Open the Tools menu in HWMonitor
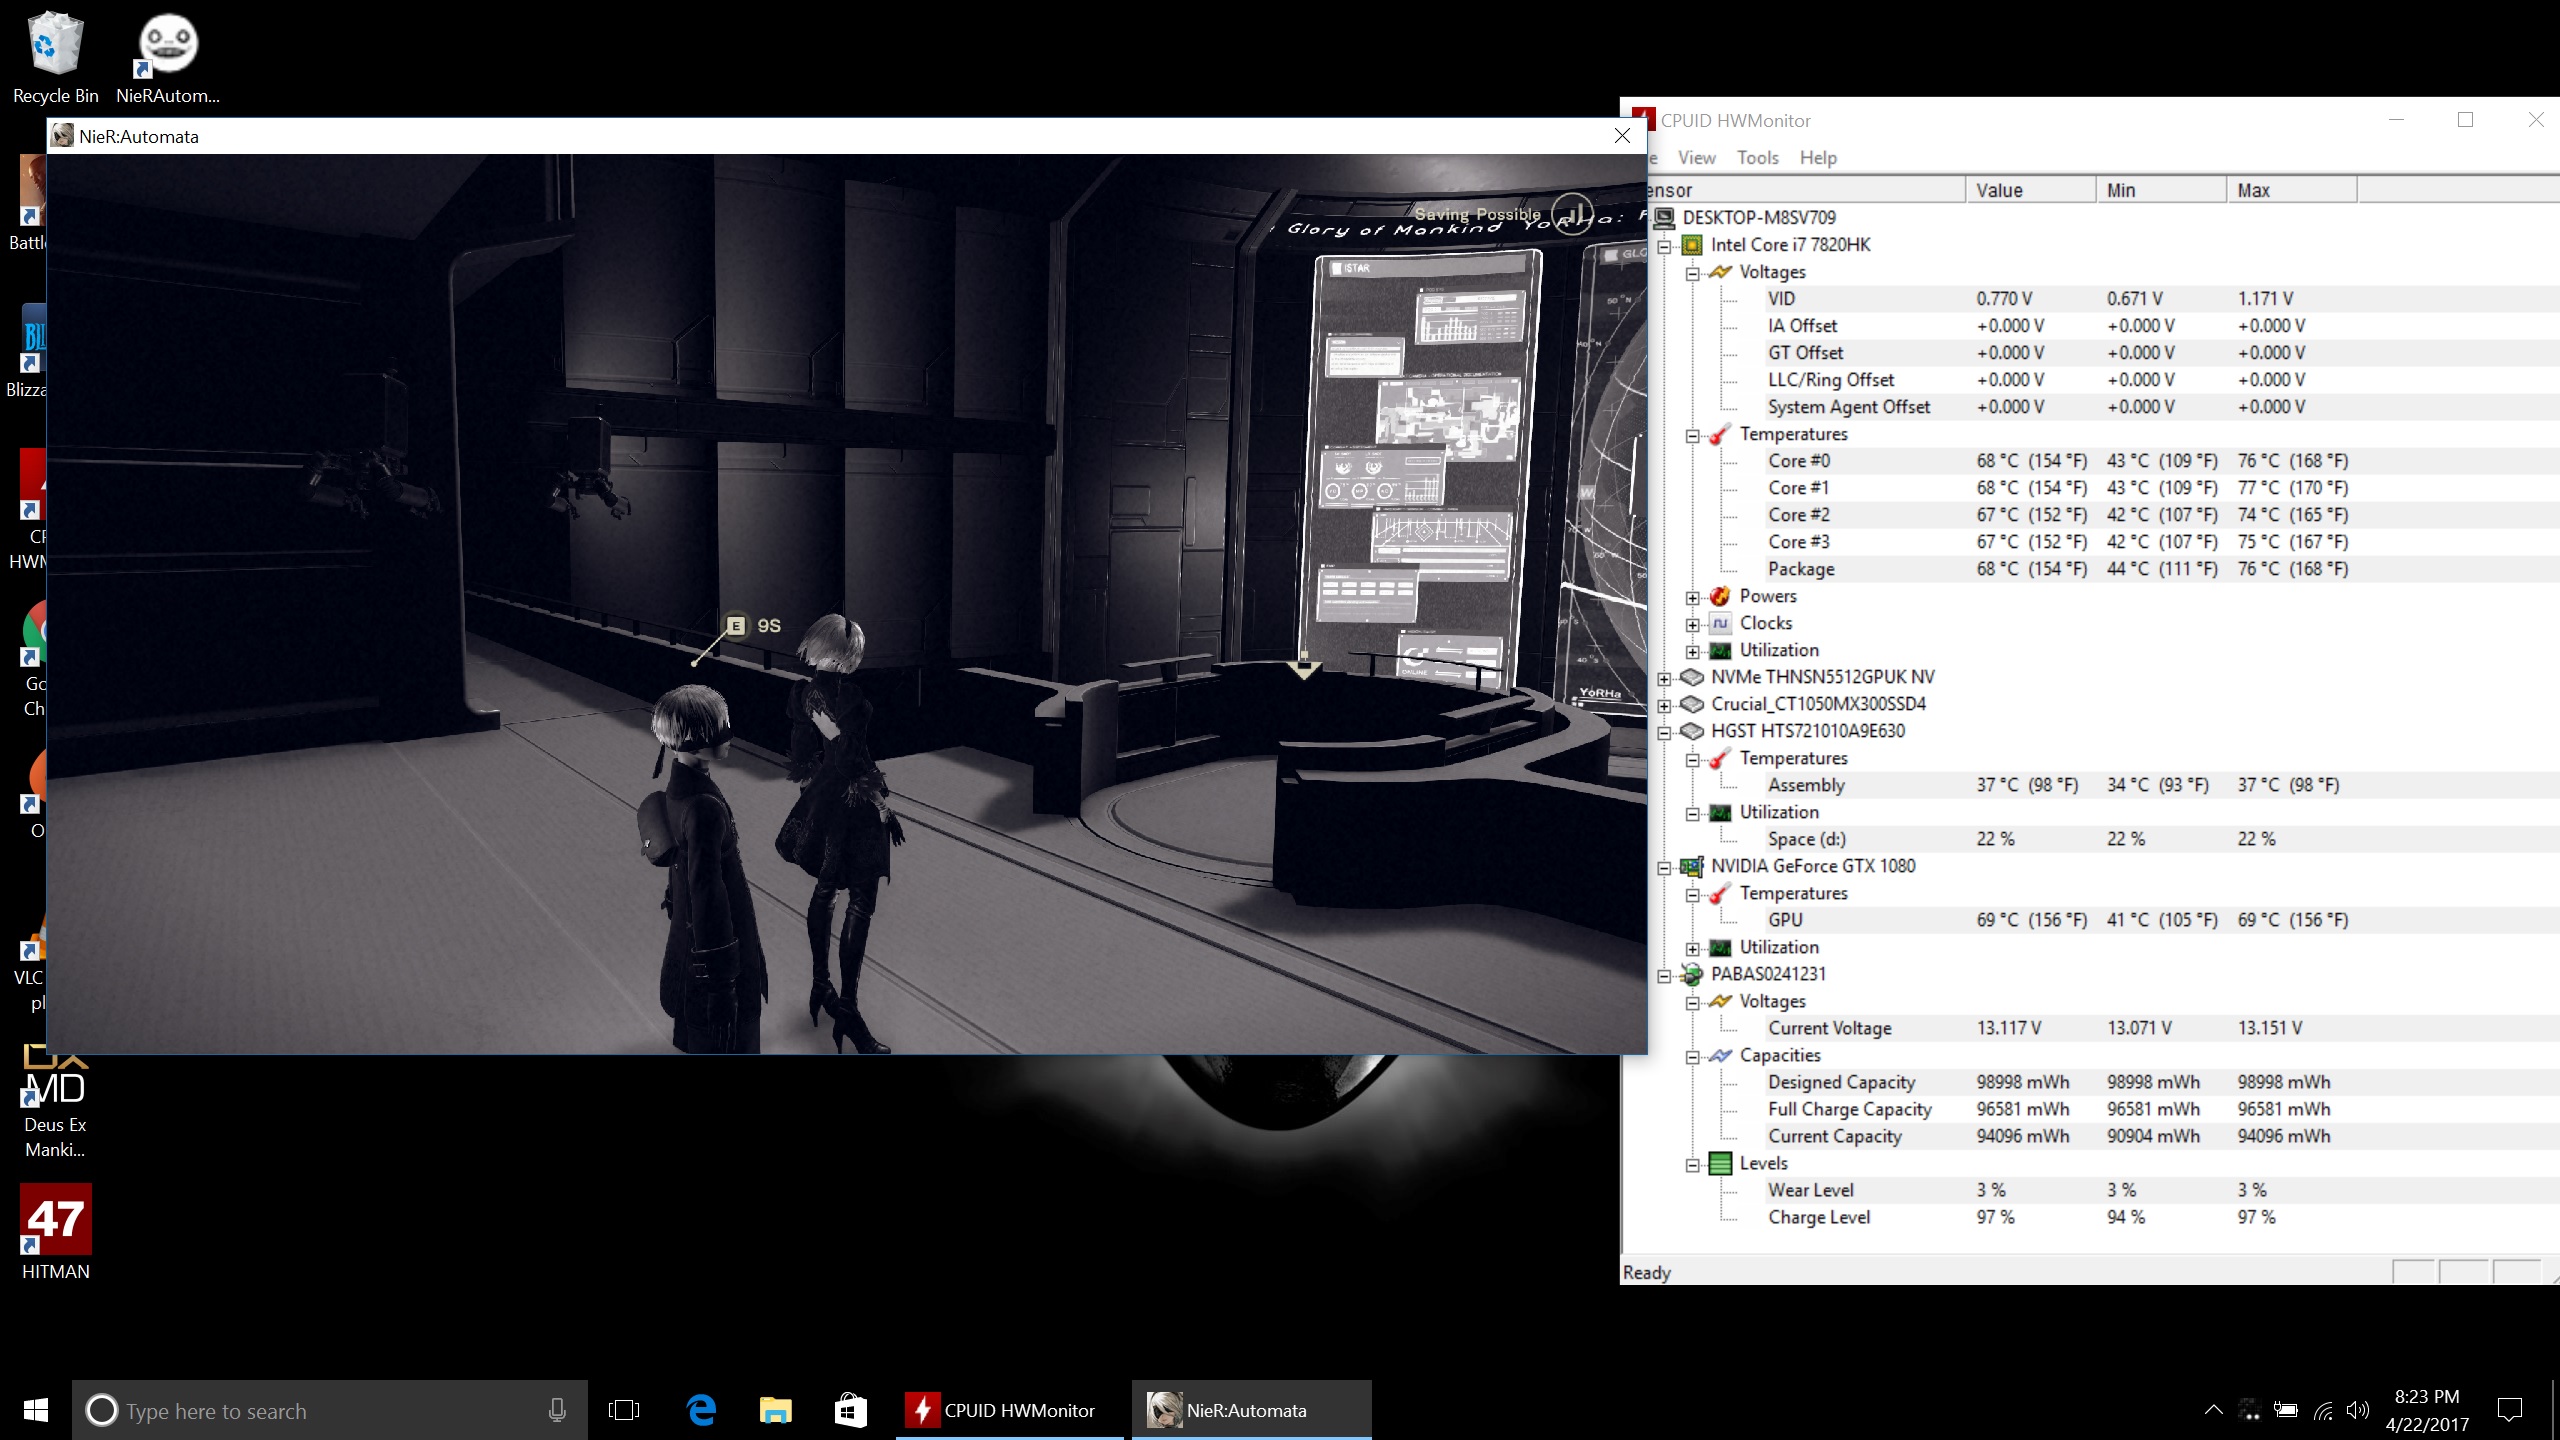Viewport: 2560px width, 1440px height. 1757,158
